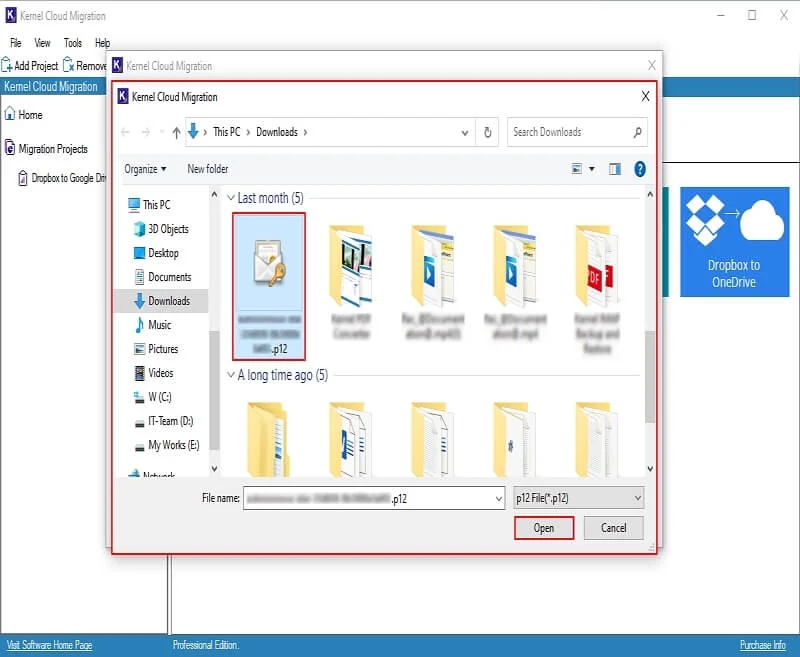Click the navigation pane scroll-up arrow
This screenshot has width=800, height=657.
(x=214, y=195)
